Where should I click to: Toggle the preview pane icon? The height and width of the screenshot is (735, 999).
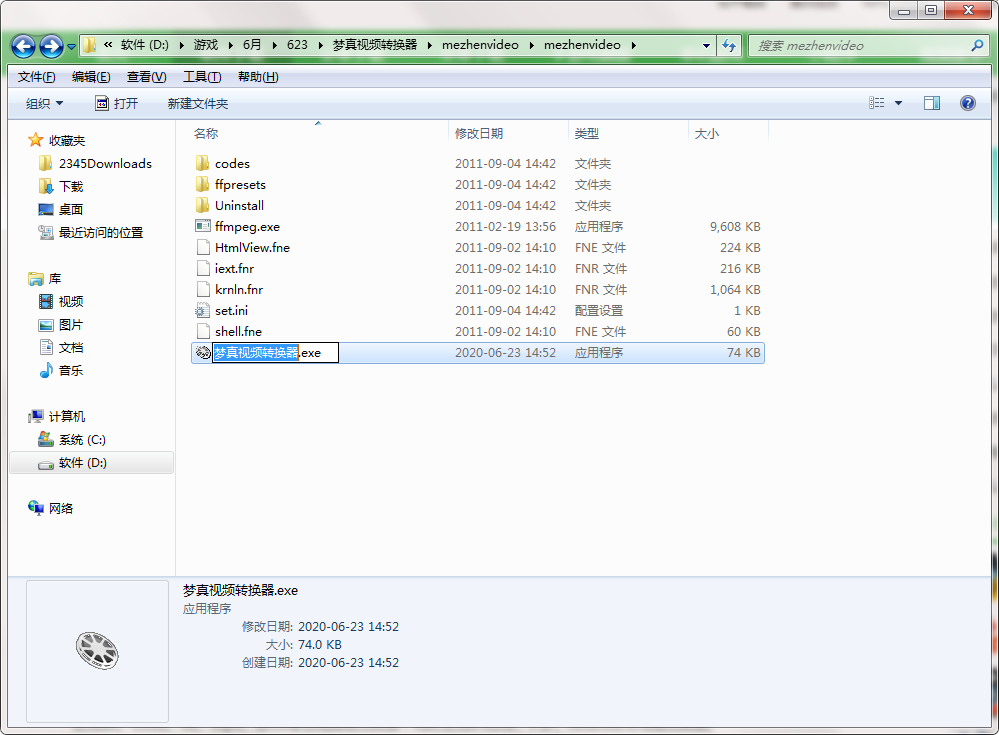(x=931, y=103)
